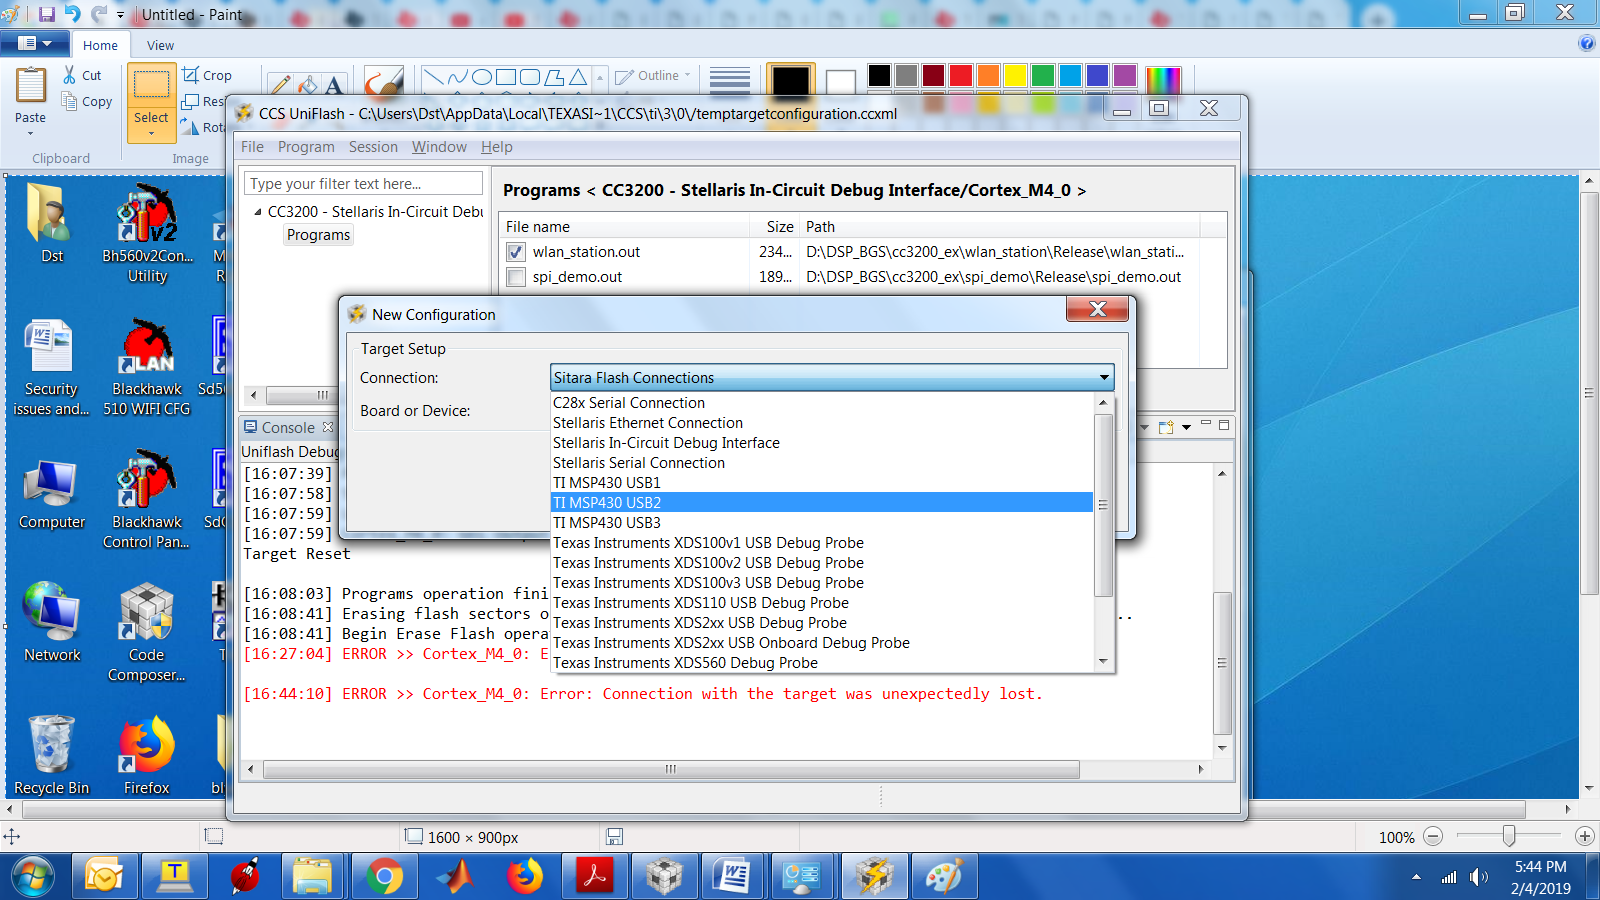This screenshot has width=1600, height=900.
Task: Open the dropdown arrow beside Open Console
Action: coord(1187,427)
